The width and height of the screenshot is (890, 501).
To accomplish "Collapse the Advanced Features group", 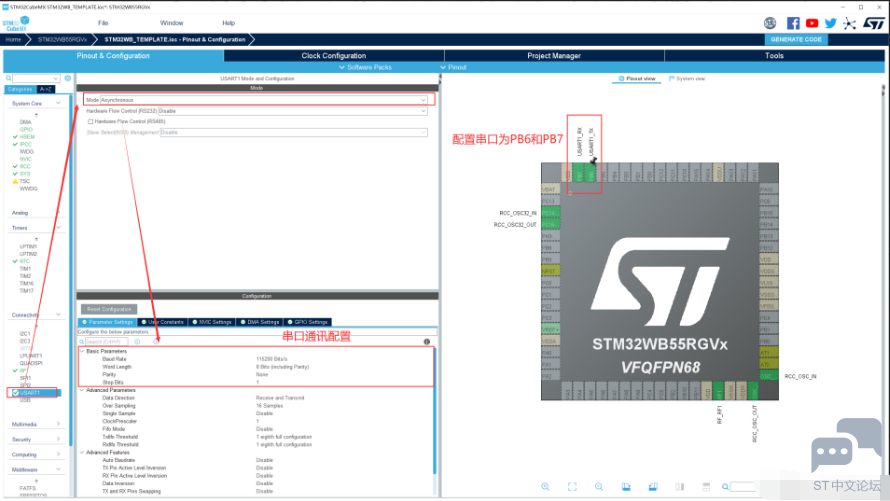I will (x=82, y=453).
